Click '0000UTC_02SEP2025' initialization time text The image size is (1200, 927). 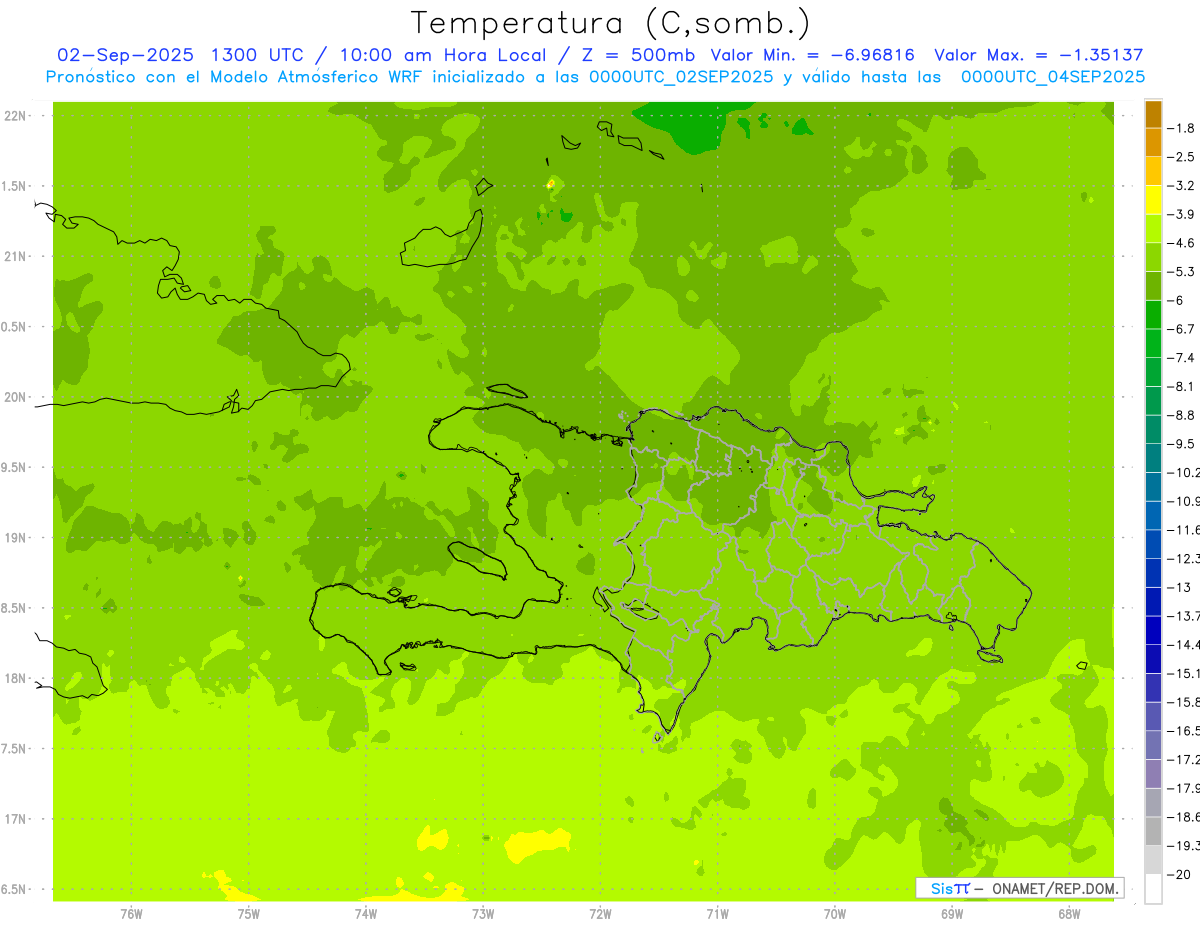[682, 77]
